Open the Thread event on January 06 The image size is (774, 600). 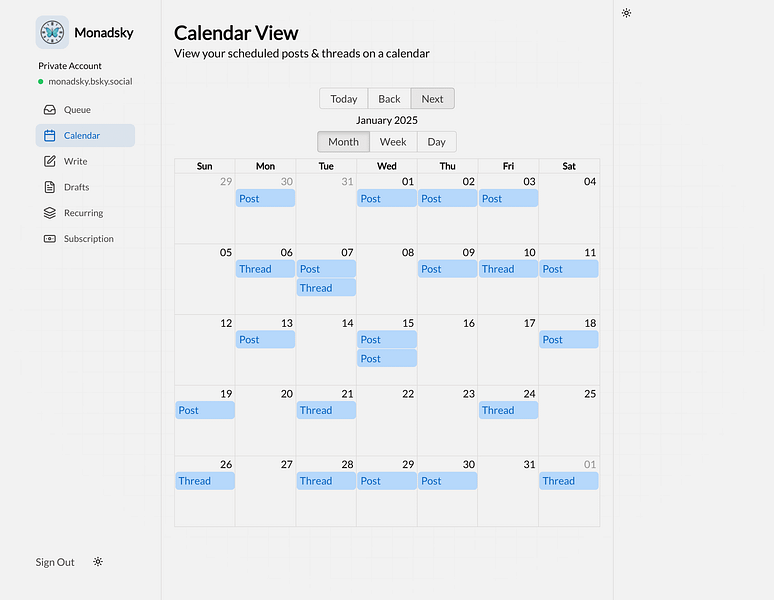point(266,269)
